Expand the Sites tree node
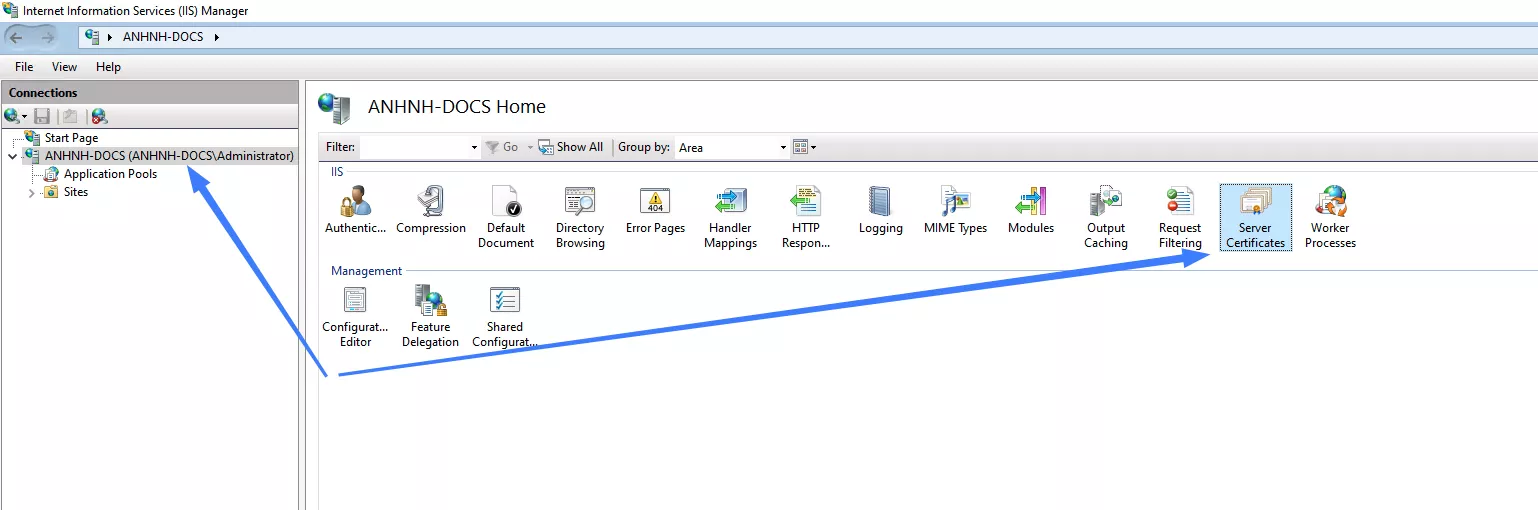 (32, 192)
